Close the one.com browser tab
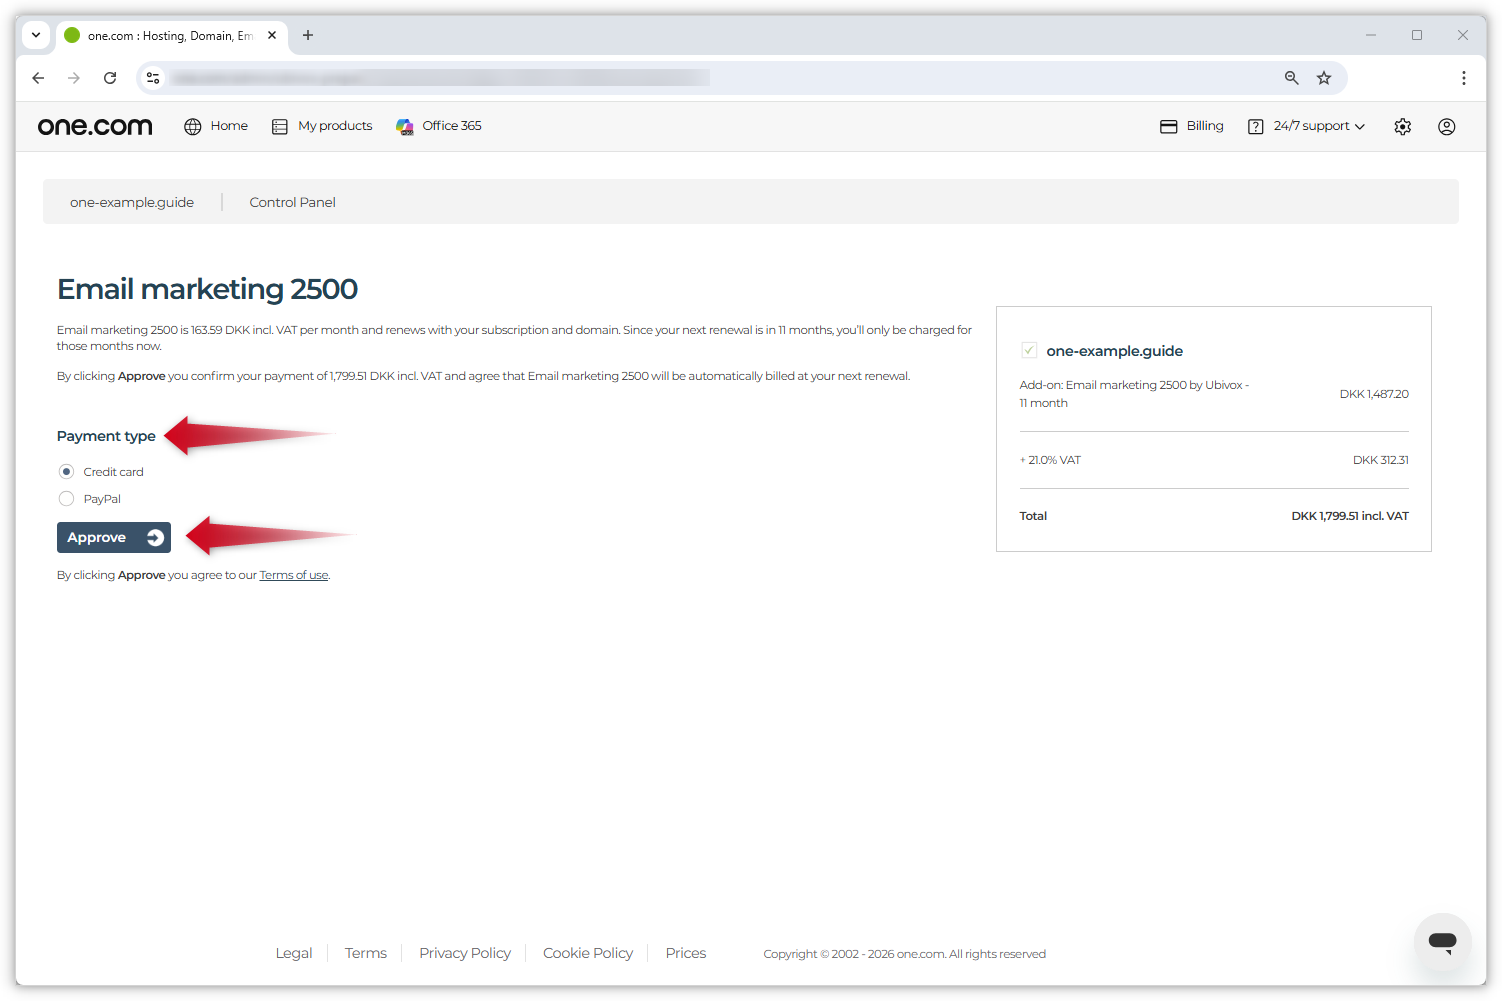The image size is (1502, 1001). [x=272, y=35]
